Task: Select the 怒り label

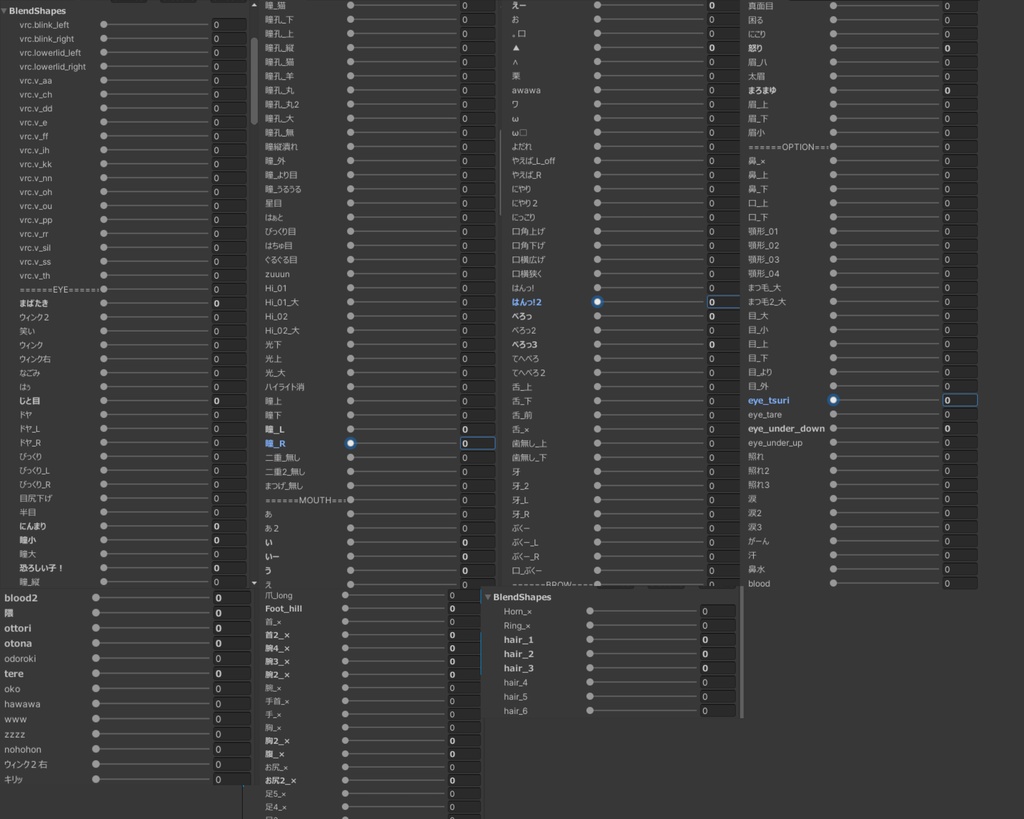Action: tap(755, 48)
